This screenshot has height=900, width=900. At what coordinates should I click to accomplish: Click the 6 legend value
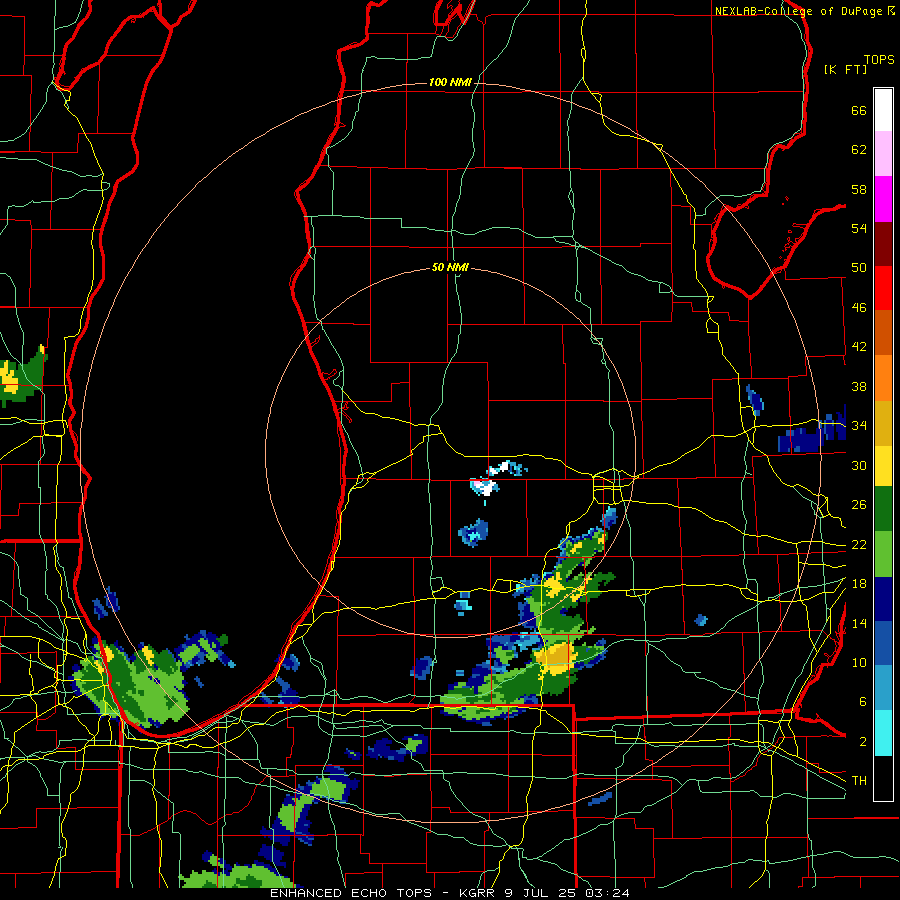862,701
